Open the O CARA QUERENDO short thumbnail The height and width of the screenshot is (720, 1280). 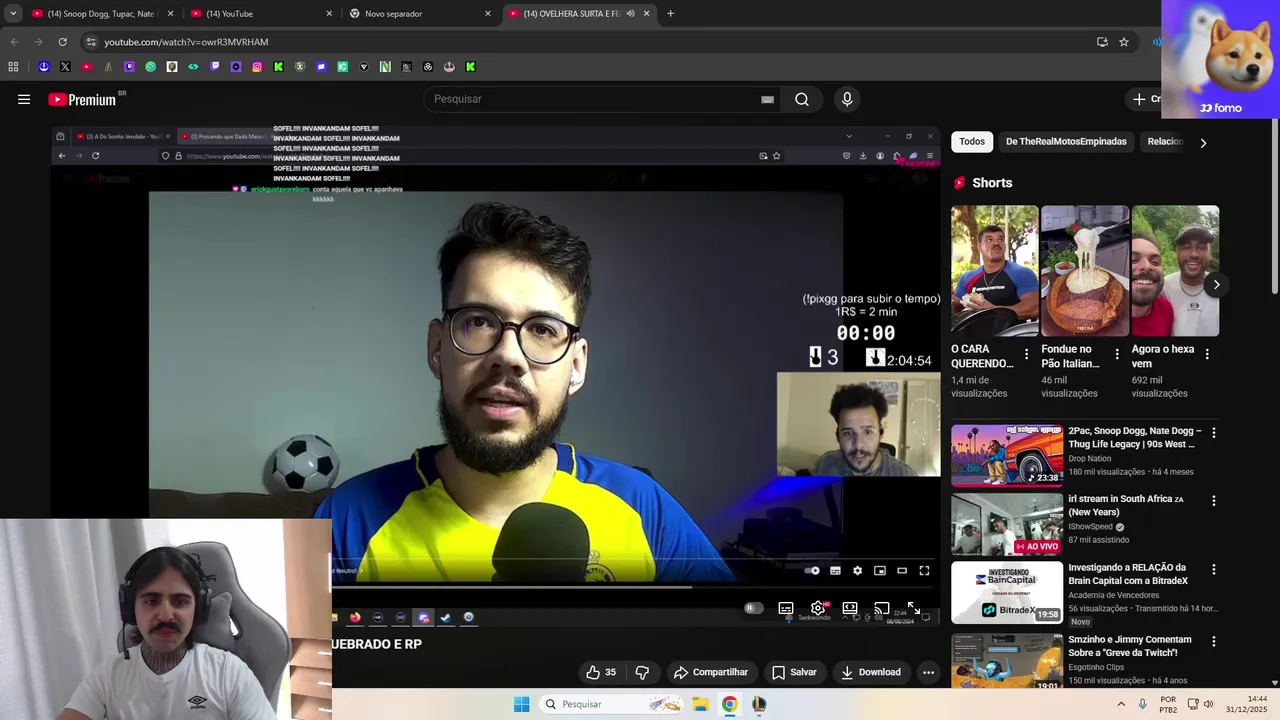point(995,271)
